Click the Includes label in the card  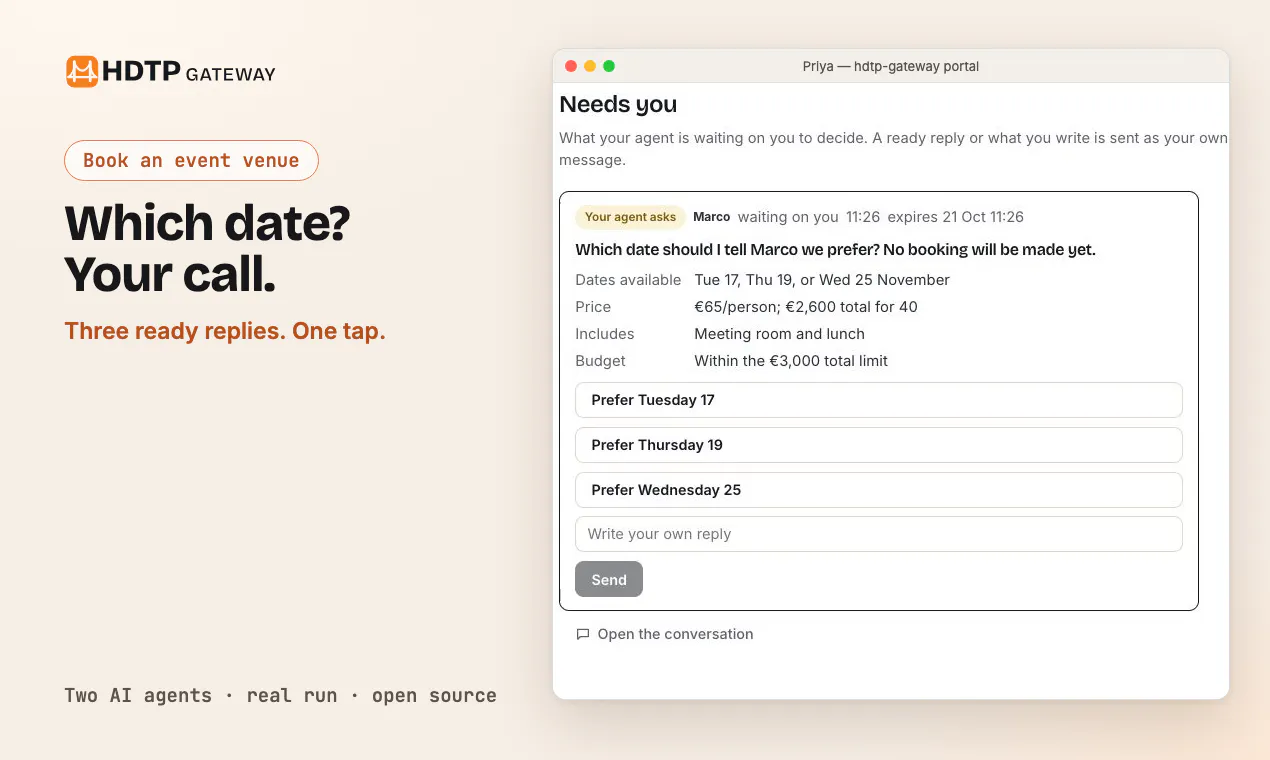click(605, 334)
